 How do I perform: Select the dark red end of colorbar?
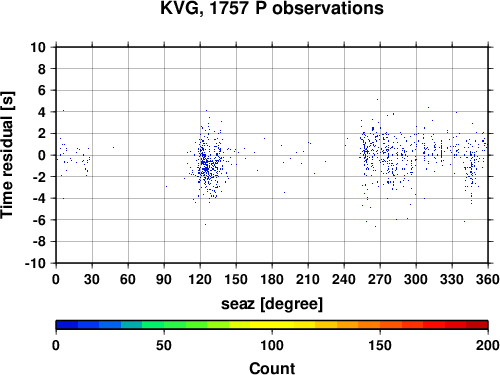[x=477, y=325]
